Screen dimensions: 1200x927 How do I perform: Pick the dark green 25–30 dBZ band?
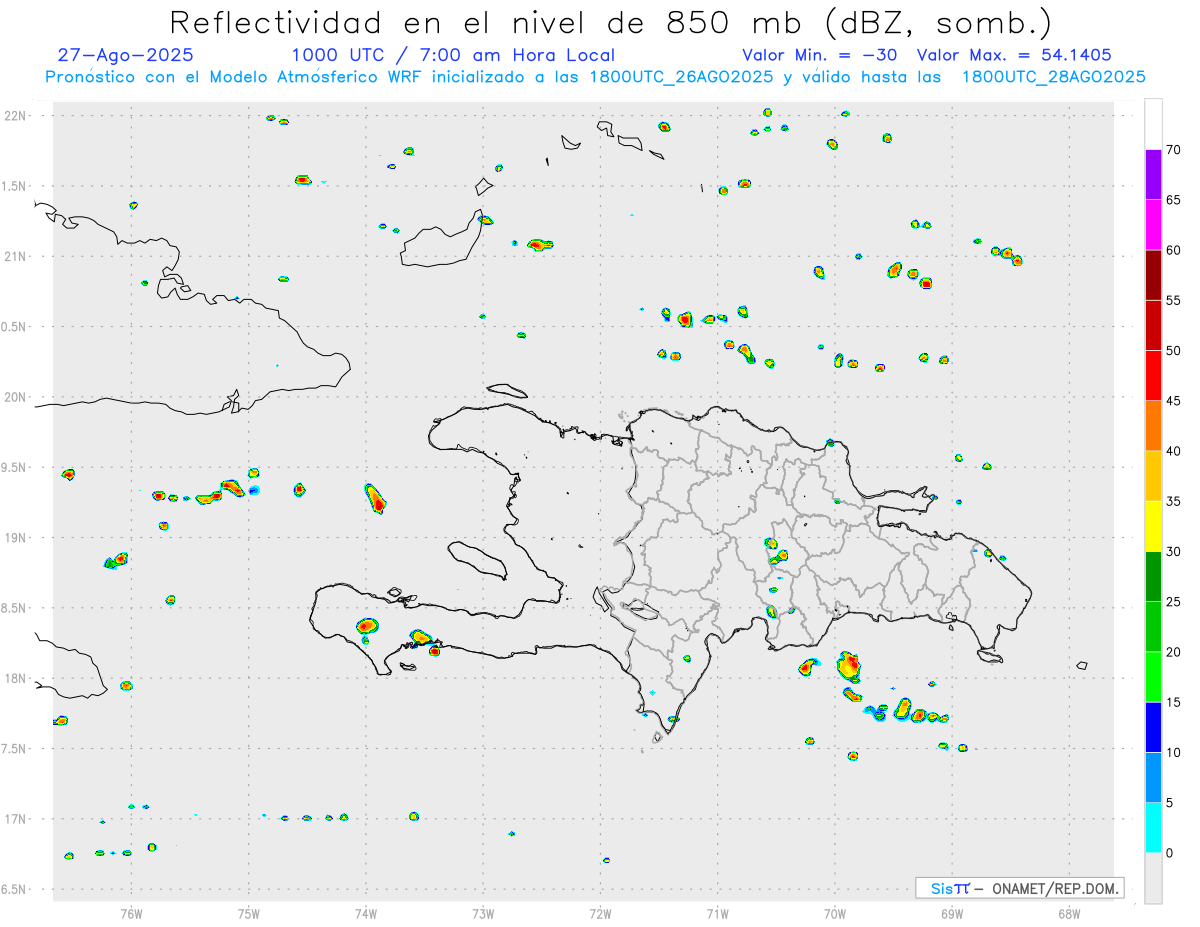pos(1153,577)
